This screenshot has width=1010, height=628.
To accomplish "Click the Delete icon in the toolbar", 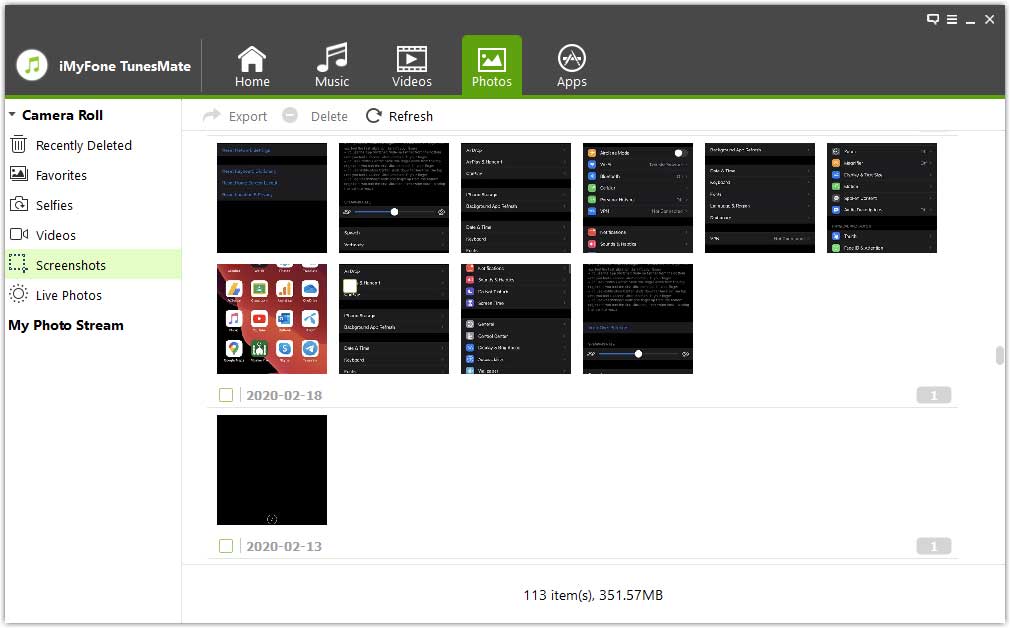I will click(x=289, y=116).
